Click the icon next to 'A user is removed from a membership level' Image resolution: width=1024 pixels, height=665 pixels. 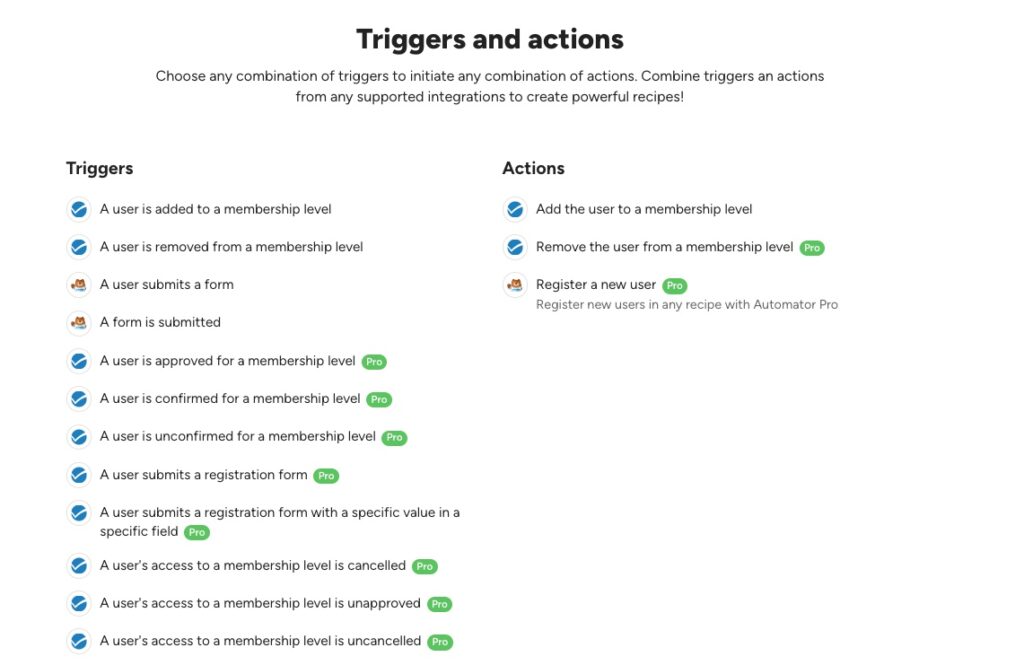(79, 248)
